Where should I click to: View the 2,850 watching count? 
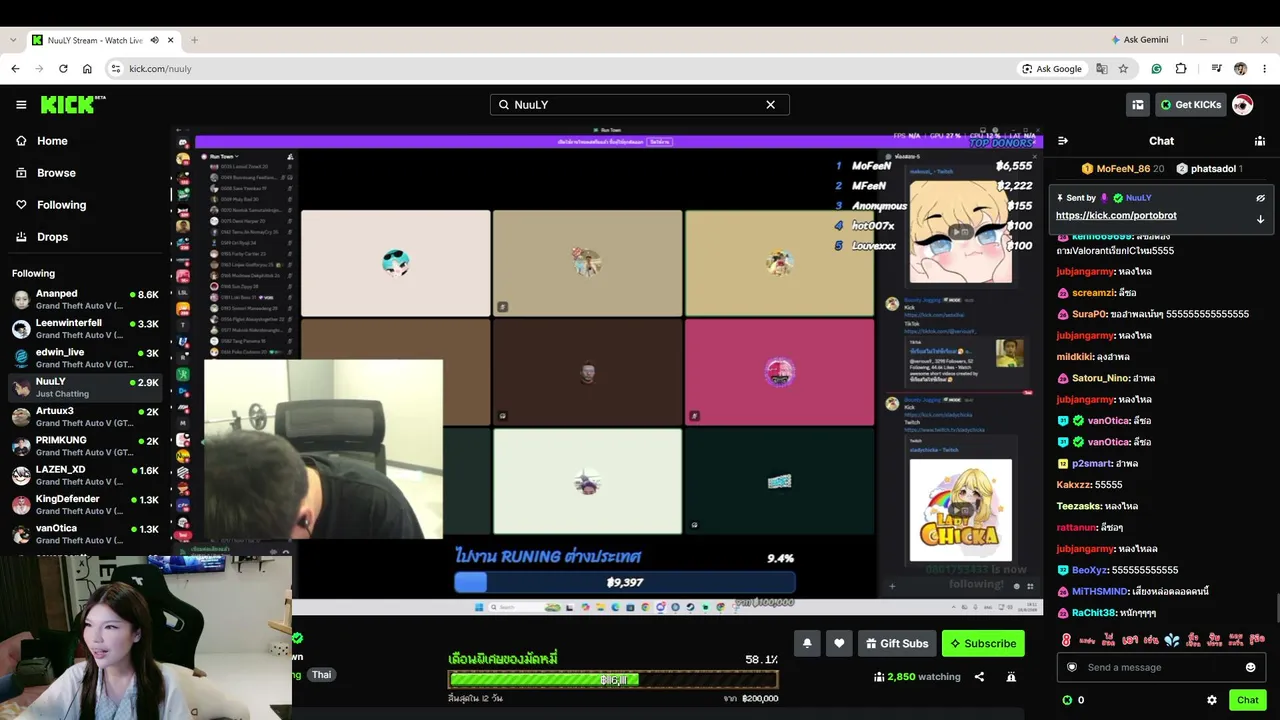coord(917,677)
